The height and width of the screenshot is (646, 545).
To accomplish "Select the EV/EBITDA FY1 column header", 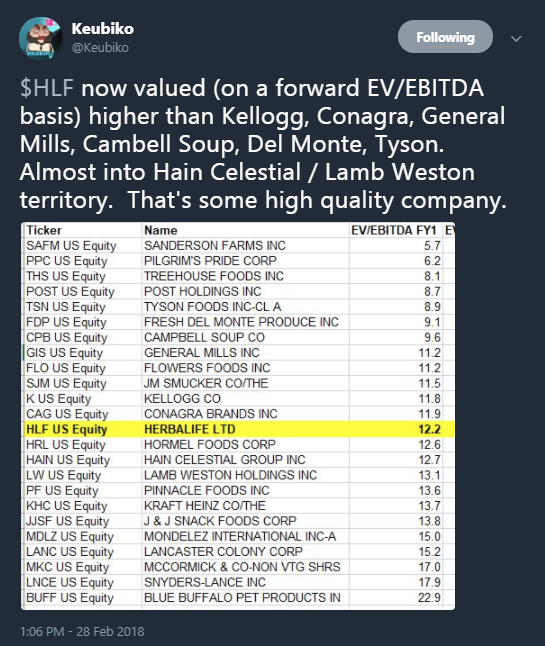I will [x=393, y=230].
